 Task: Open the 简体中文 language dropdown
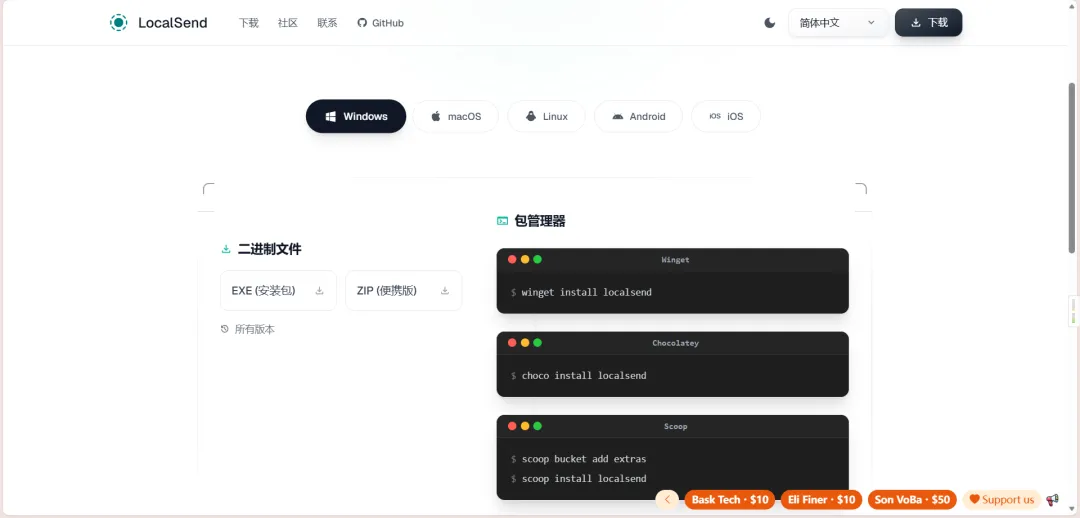[838, 23]
